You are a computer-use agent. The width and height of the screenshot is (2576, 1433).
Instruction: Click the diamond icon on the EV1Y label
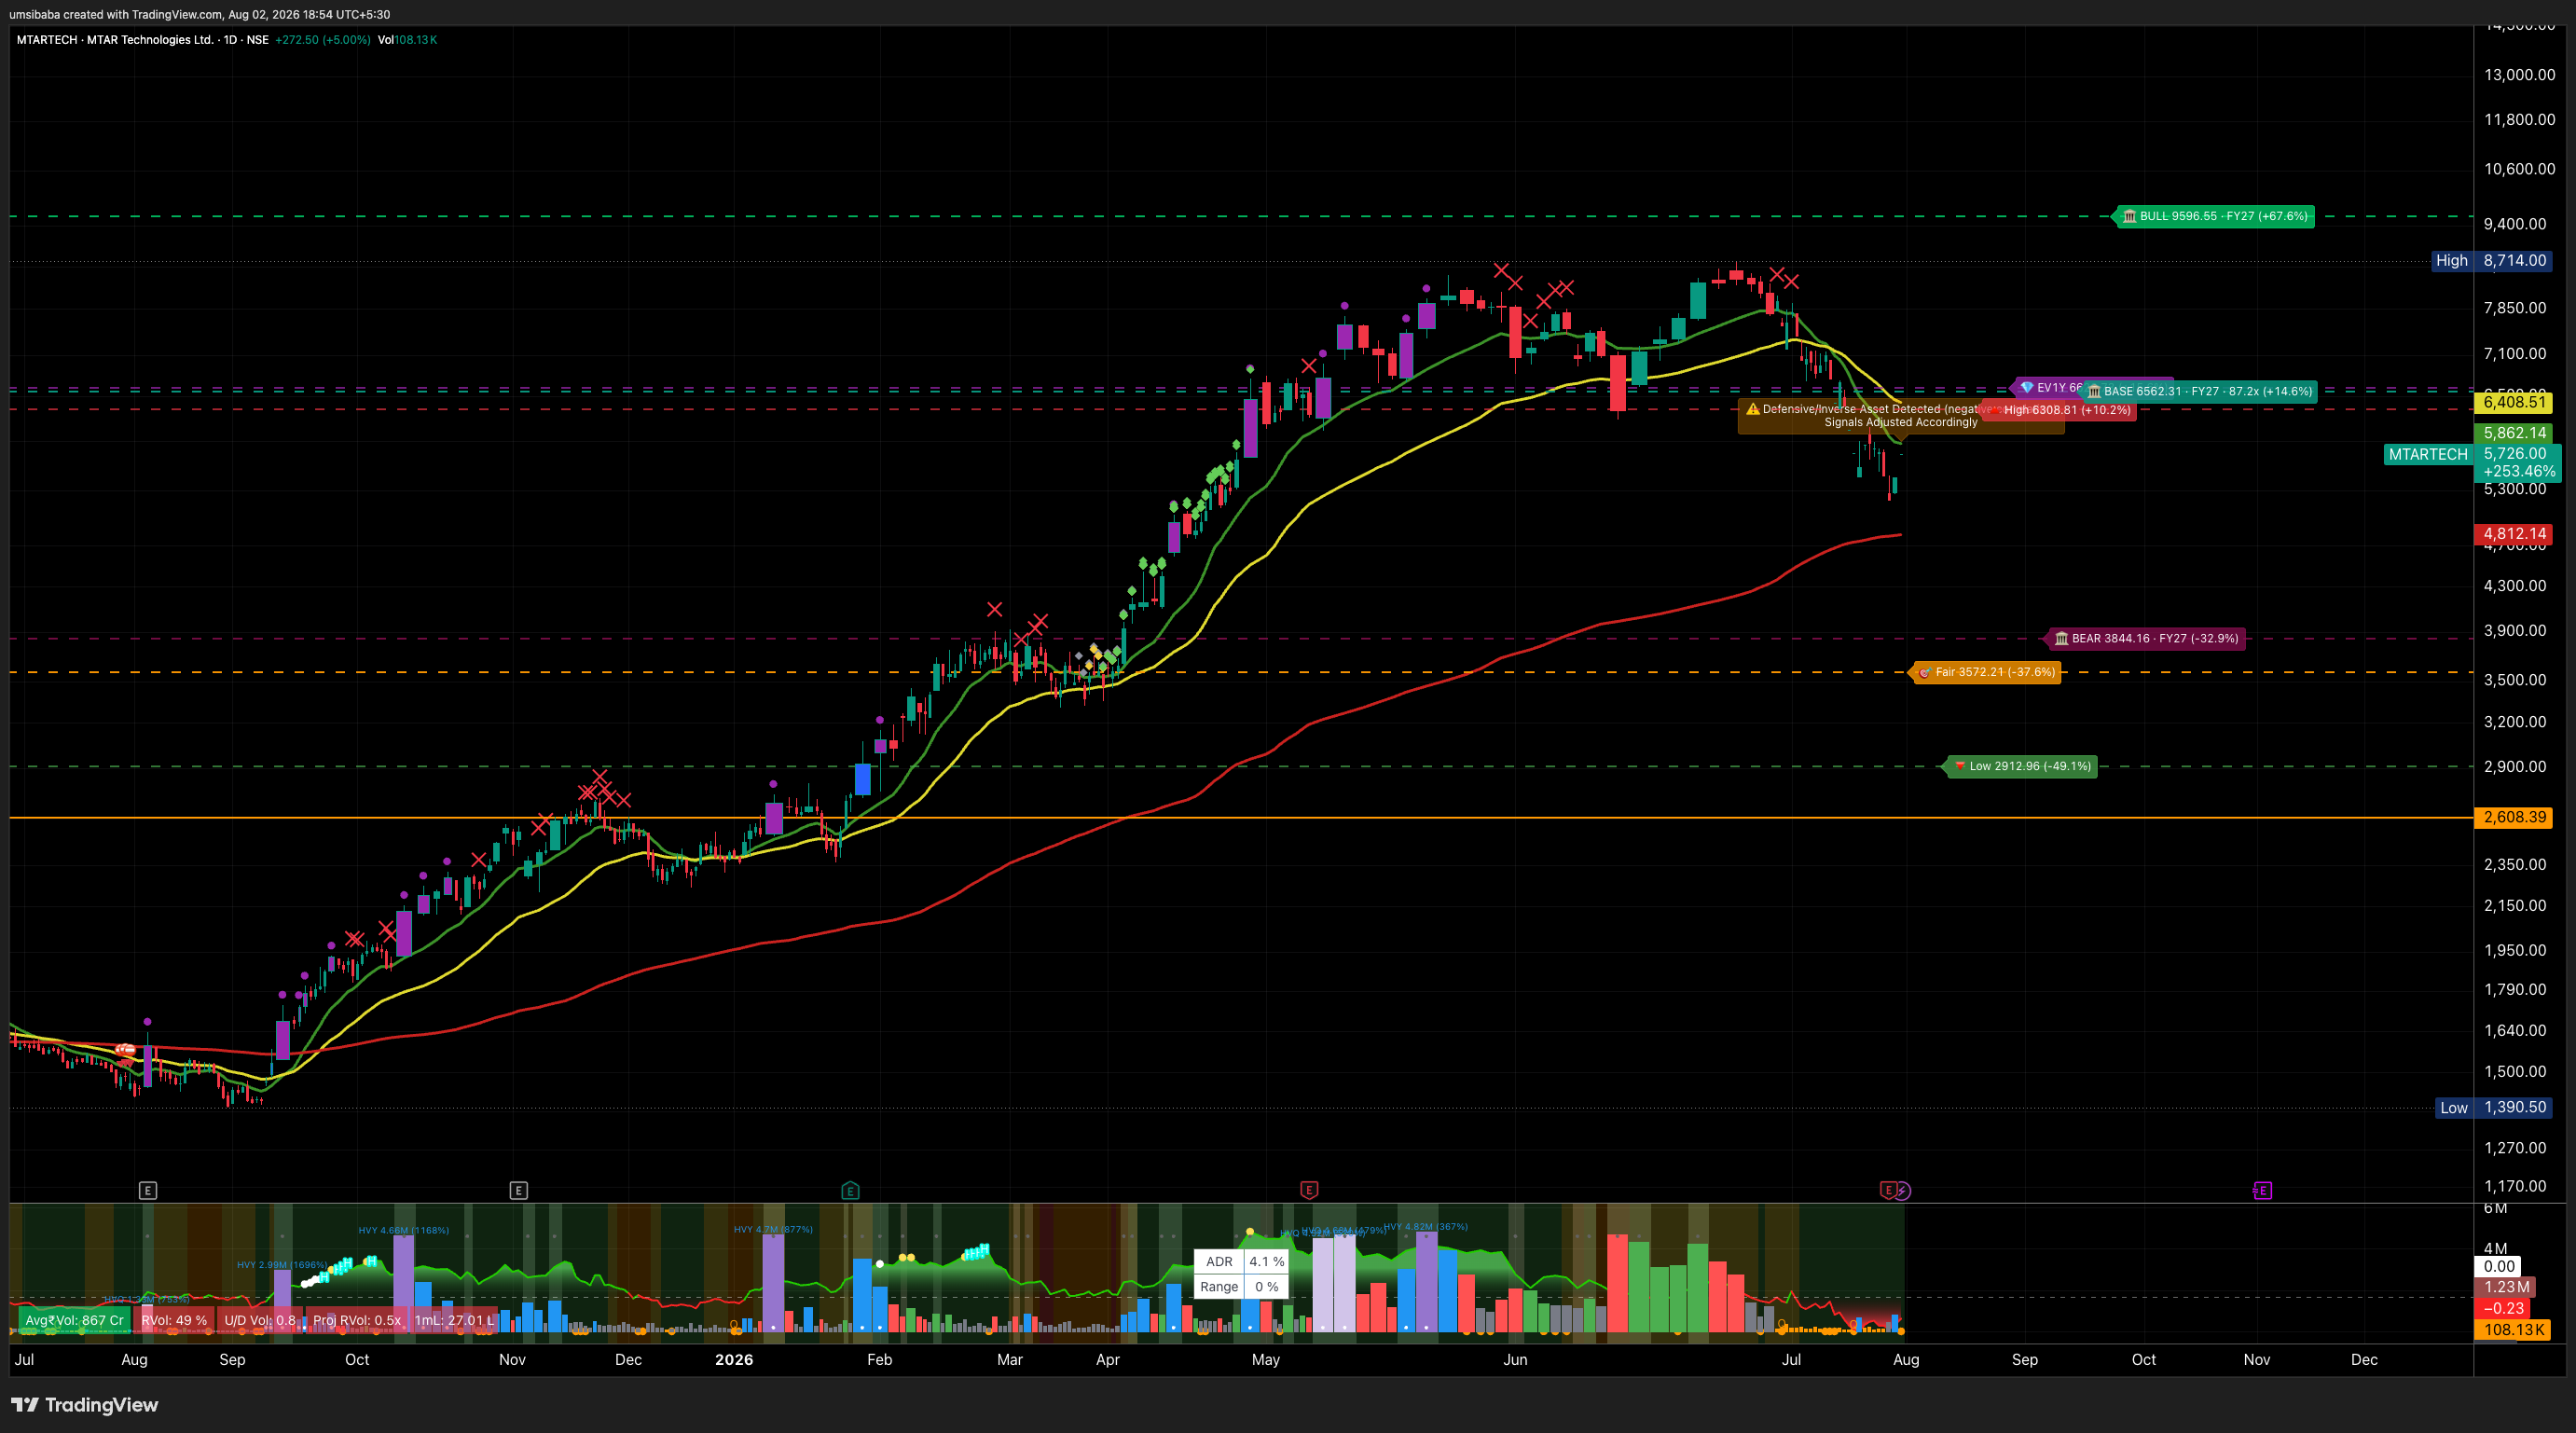(x=2027, y=387)
